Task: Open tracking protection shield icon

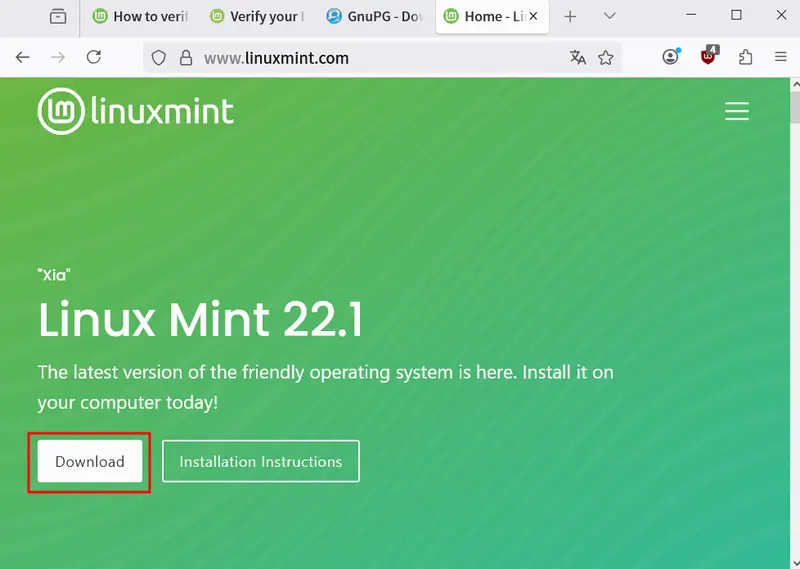Action: [x=159, y=58]
